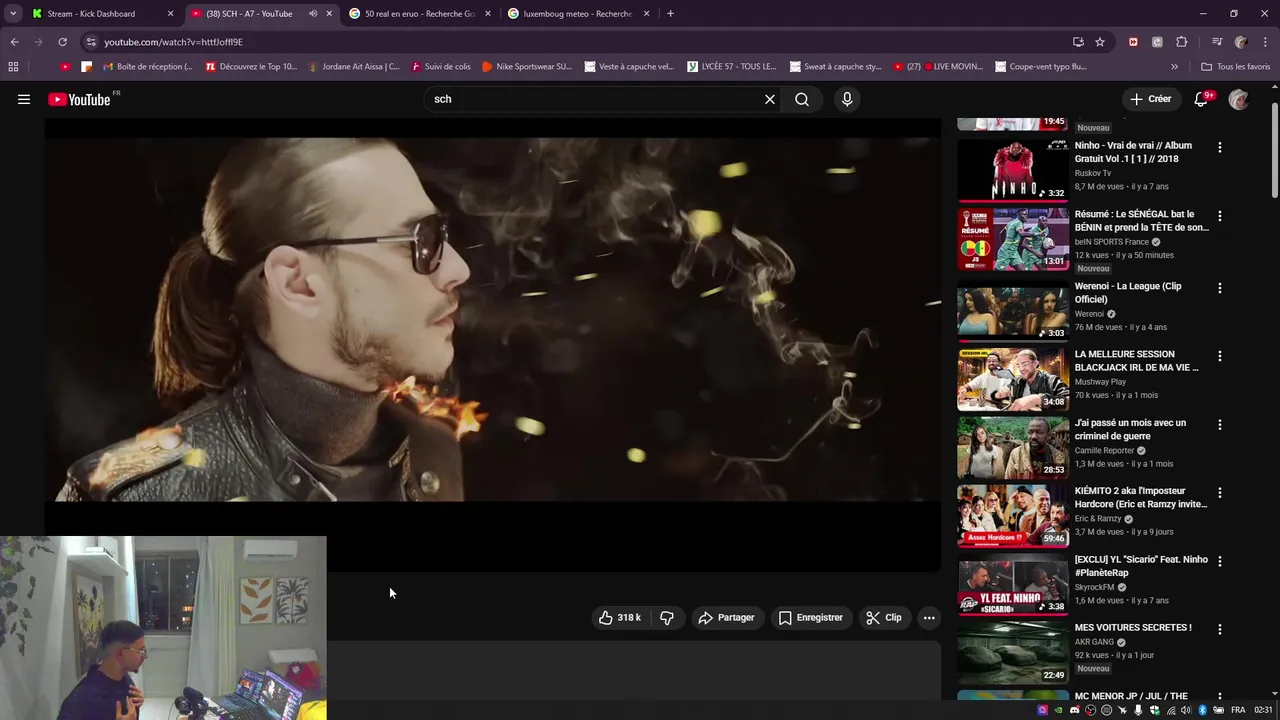Save the video with Enregistrer
Screen dimensions: 1280x720
point(811,617)
